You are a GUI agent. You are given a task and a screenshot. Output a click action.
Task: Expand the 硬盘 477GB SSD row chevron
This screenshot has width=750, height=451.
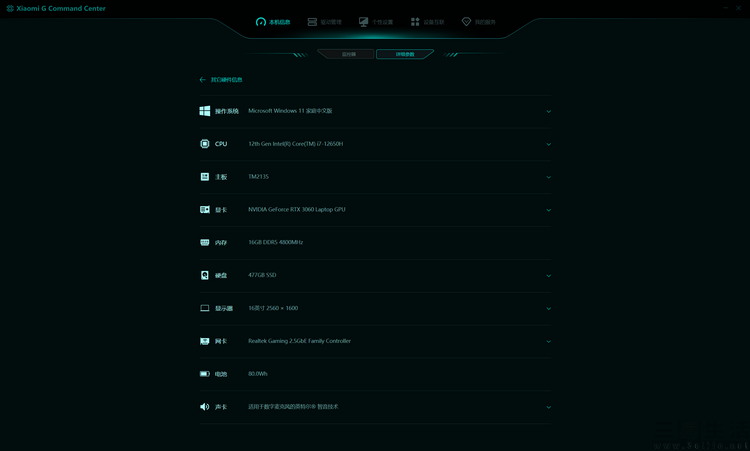(549, 275)
